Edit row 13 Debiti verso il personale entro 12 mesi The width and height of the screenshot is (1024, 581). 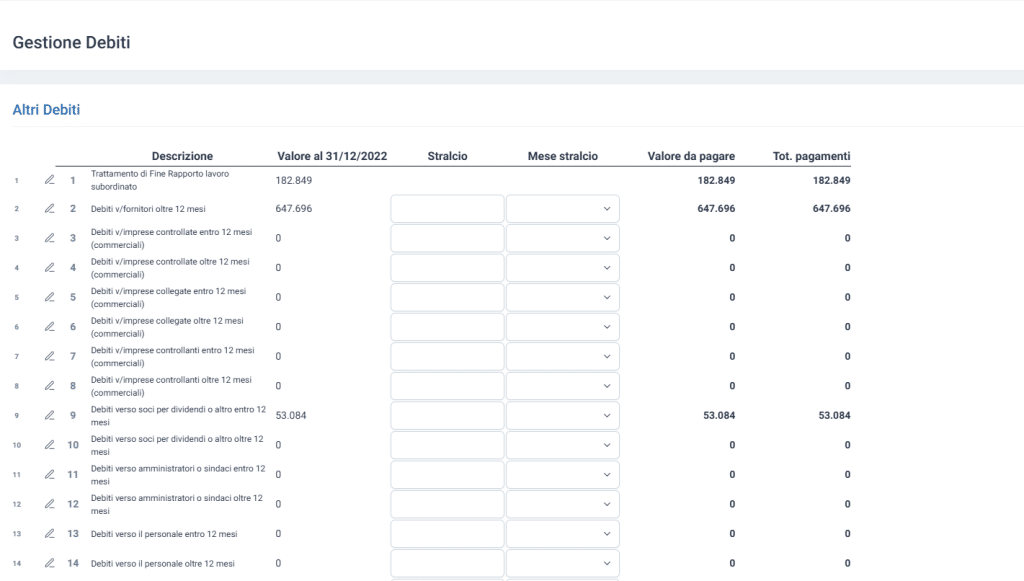[50, 533]
